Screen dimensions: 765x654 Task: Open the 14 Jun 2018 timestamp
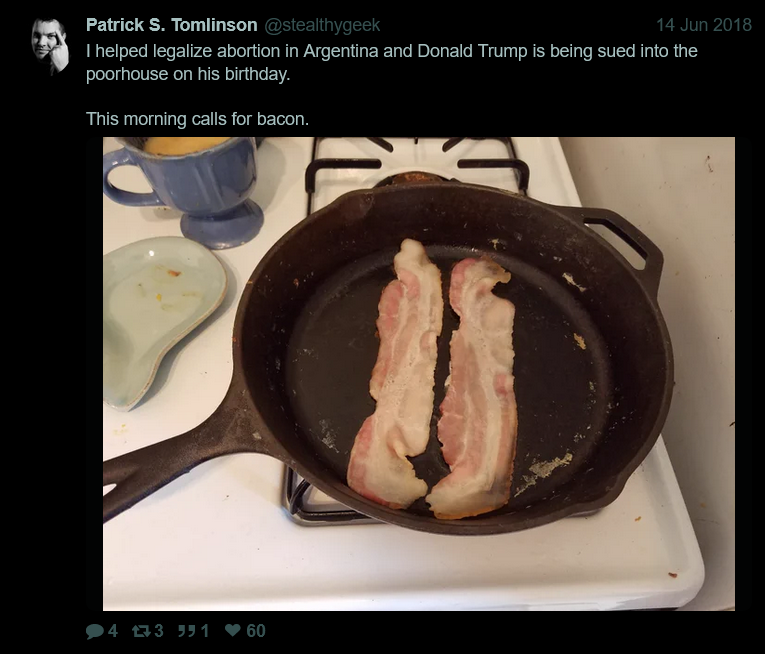coord(704,25)
